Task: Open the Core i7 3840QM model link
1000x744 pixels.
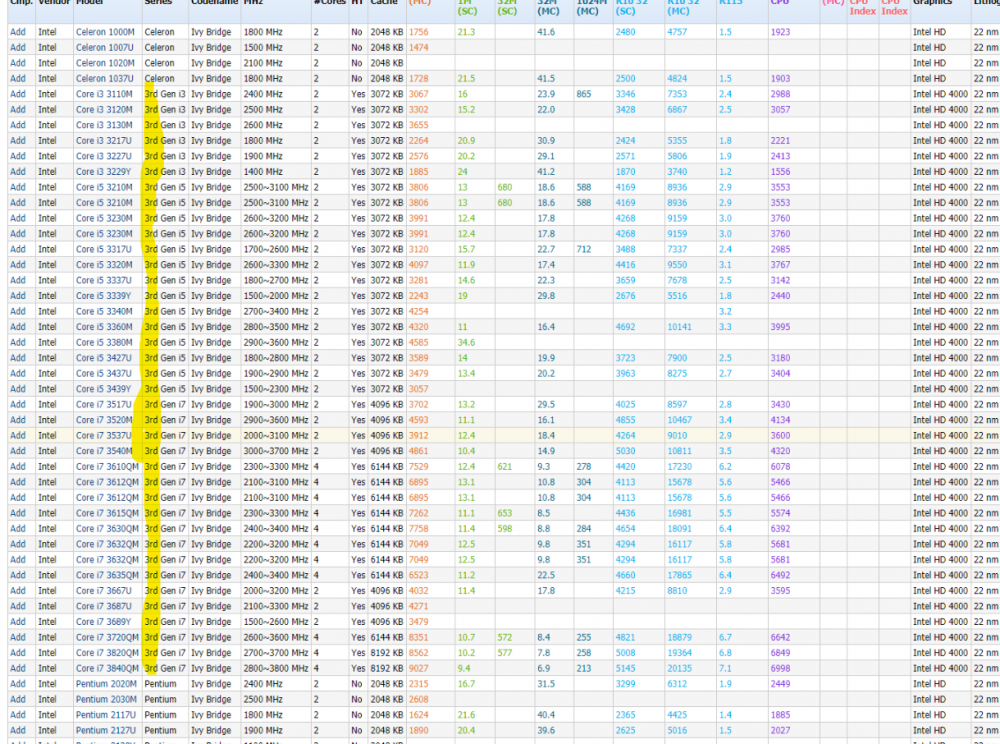Action: pyautogui.click(x=107, y=668)
